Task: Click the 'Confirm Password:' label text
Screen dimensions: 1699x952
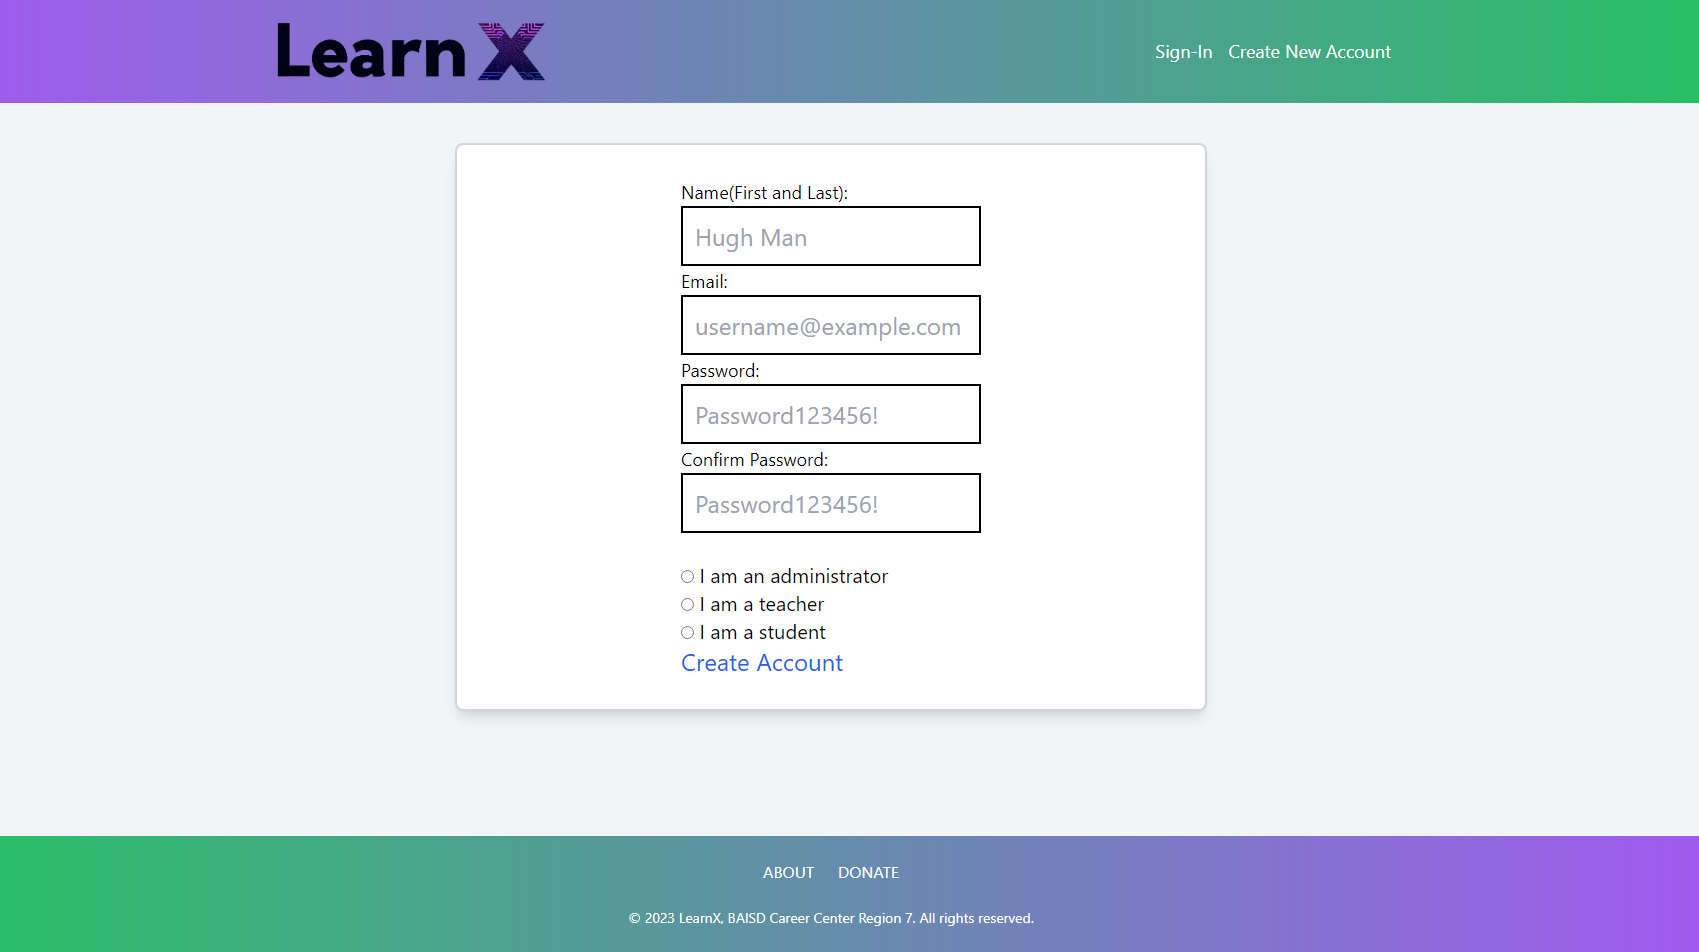Action: (x=754, y=460)
